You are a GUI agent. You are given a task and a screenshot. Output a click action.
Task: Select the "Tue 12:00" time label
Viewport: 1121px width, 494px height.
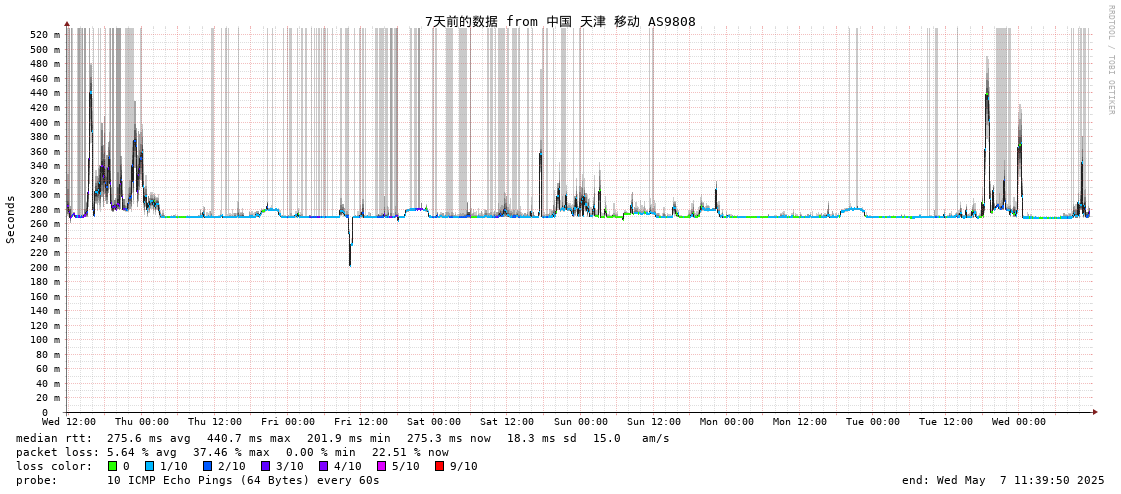[x=946, y=422]
